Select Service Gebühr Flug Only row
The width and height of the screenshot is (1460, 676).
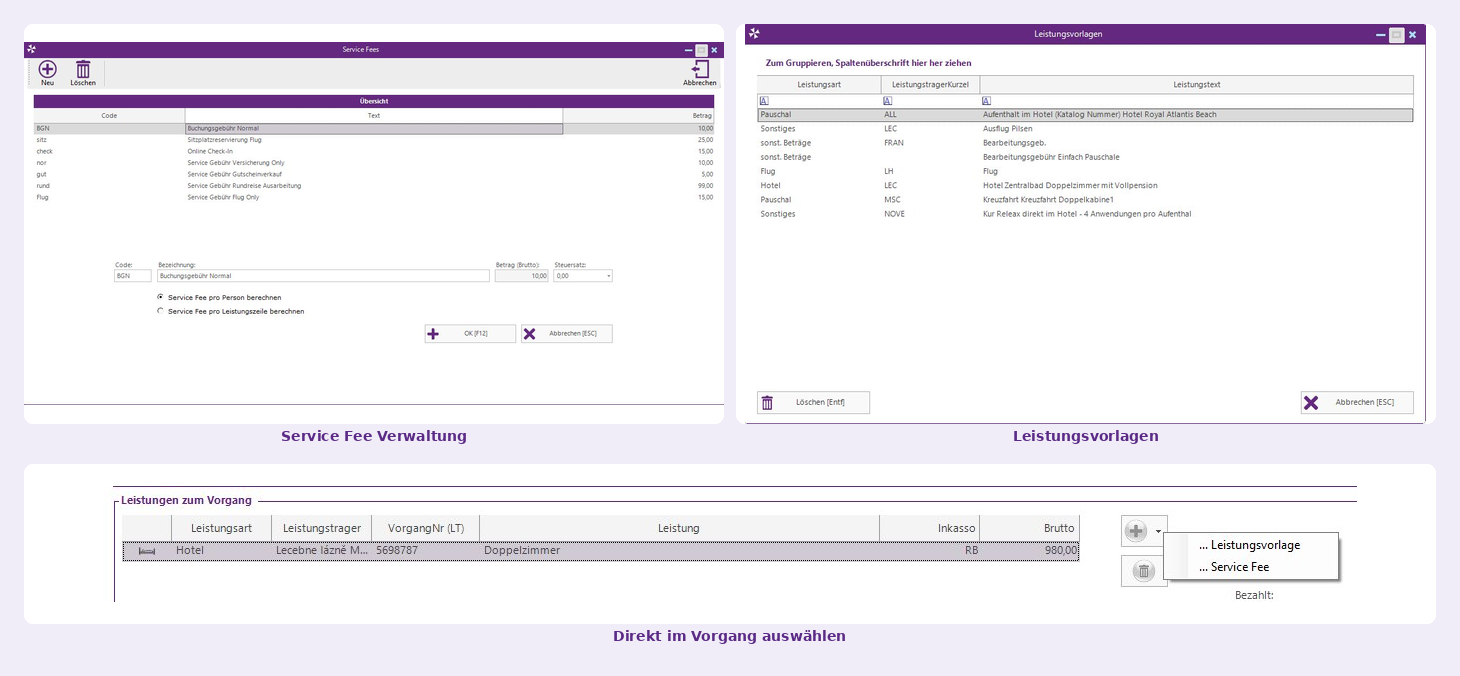pyautogui.click(x=374, y=197)
